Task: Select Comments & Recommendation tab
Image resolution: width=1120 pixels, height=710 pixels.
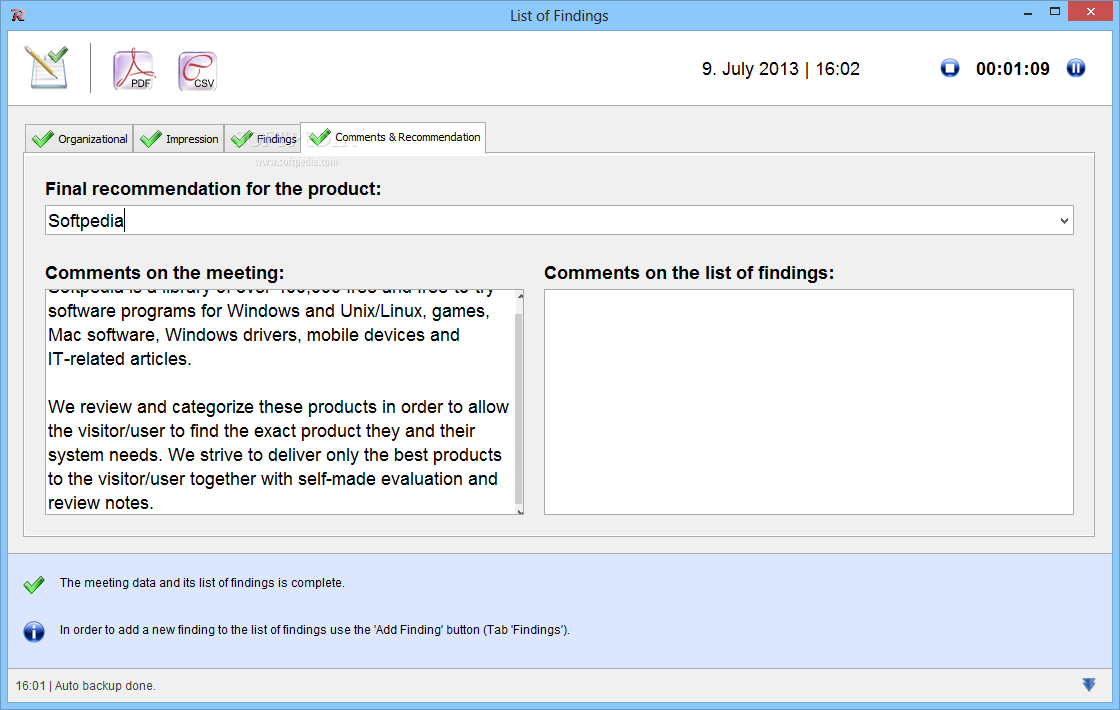Action: pyautogui.click(x=394, y=137)
